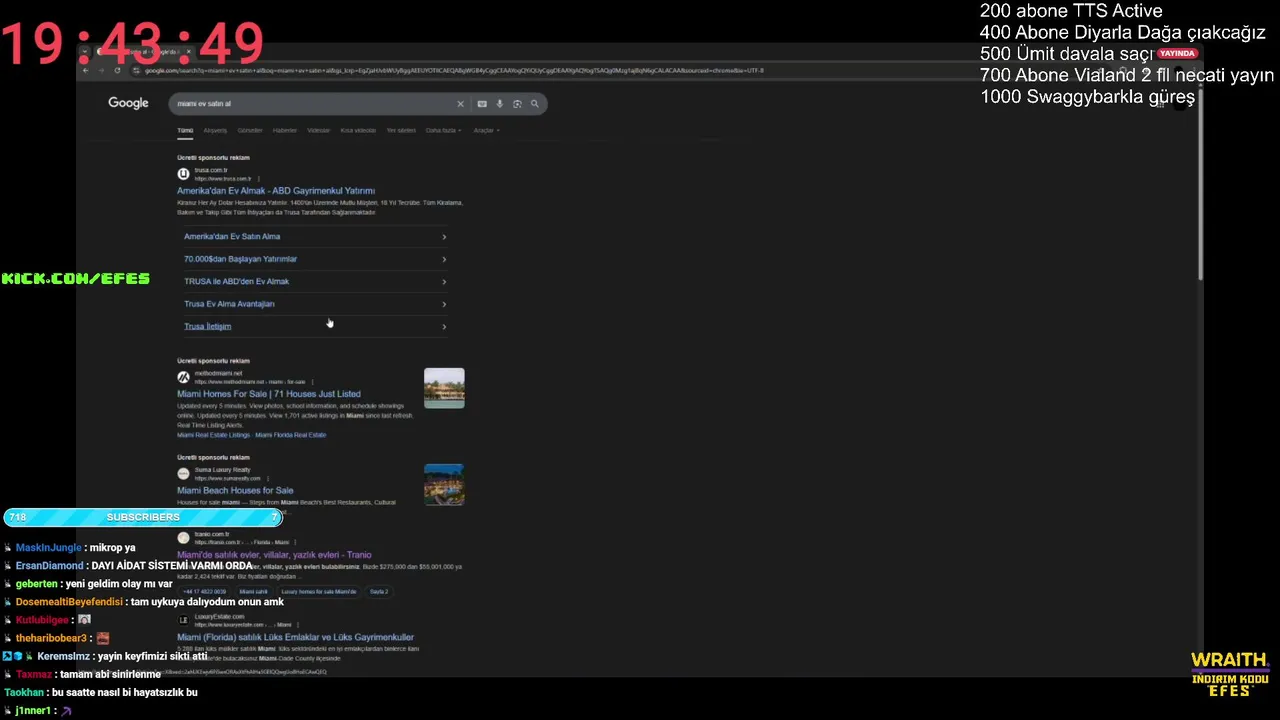Open Miami Beach Houses for Sale result

235,490
